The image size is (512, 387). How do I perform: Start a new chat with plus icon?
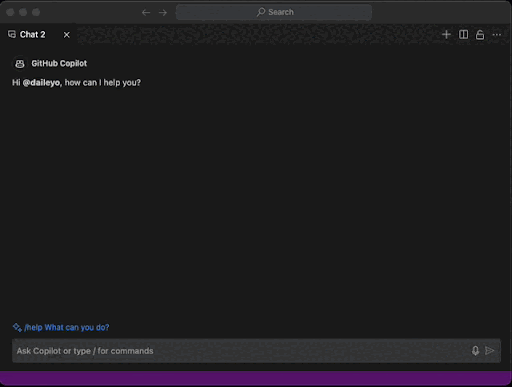pos(446,34)
